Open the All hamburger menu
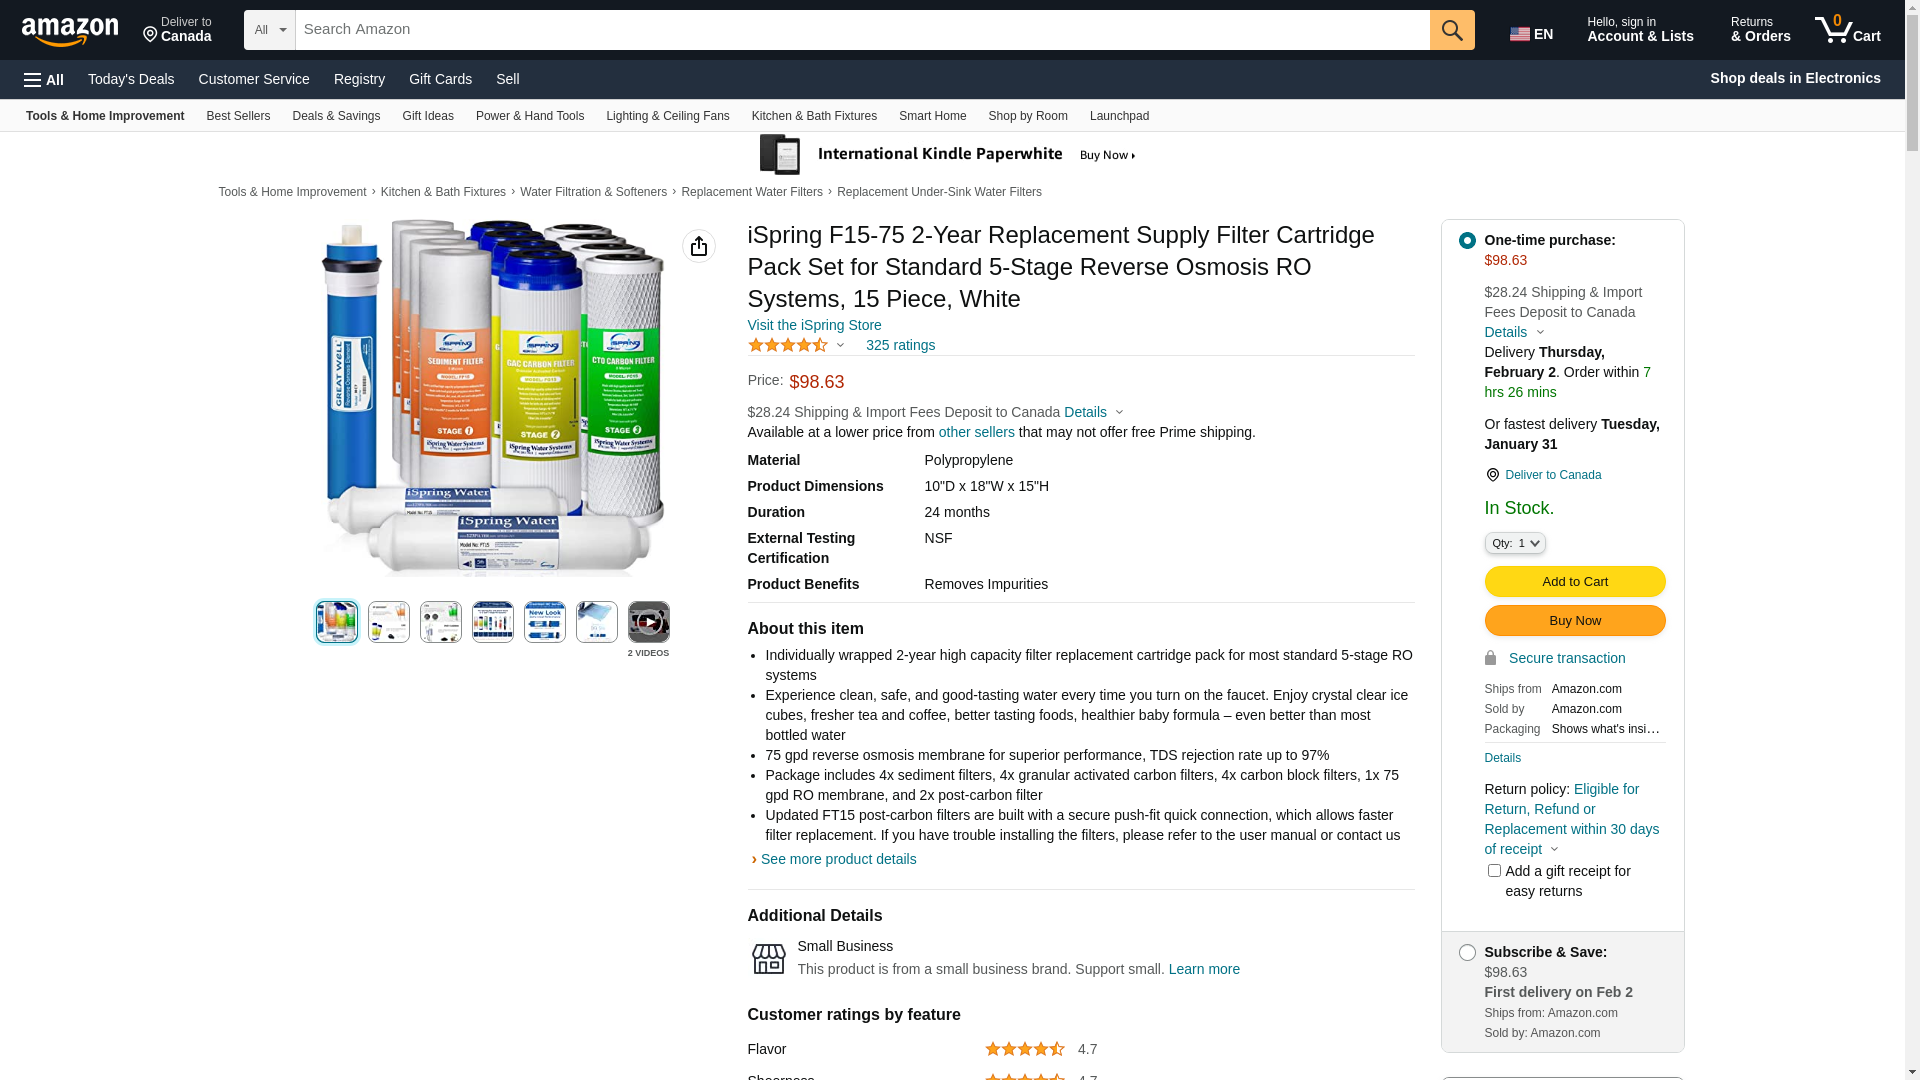1920x1080 pixels. (44, 79)
